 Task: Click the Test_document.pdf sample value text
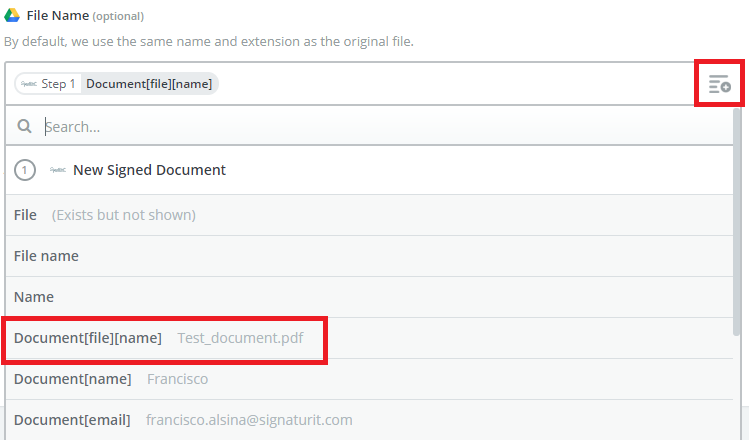[x=240, y=338]
